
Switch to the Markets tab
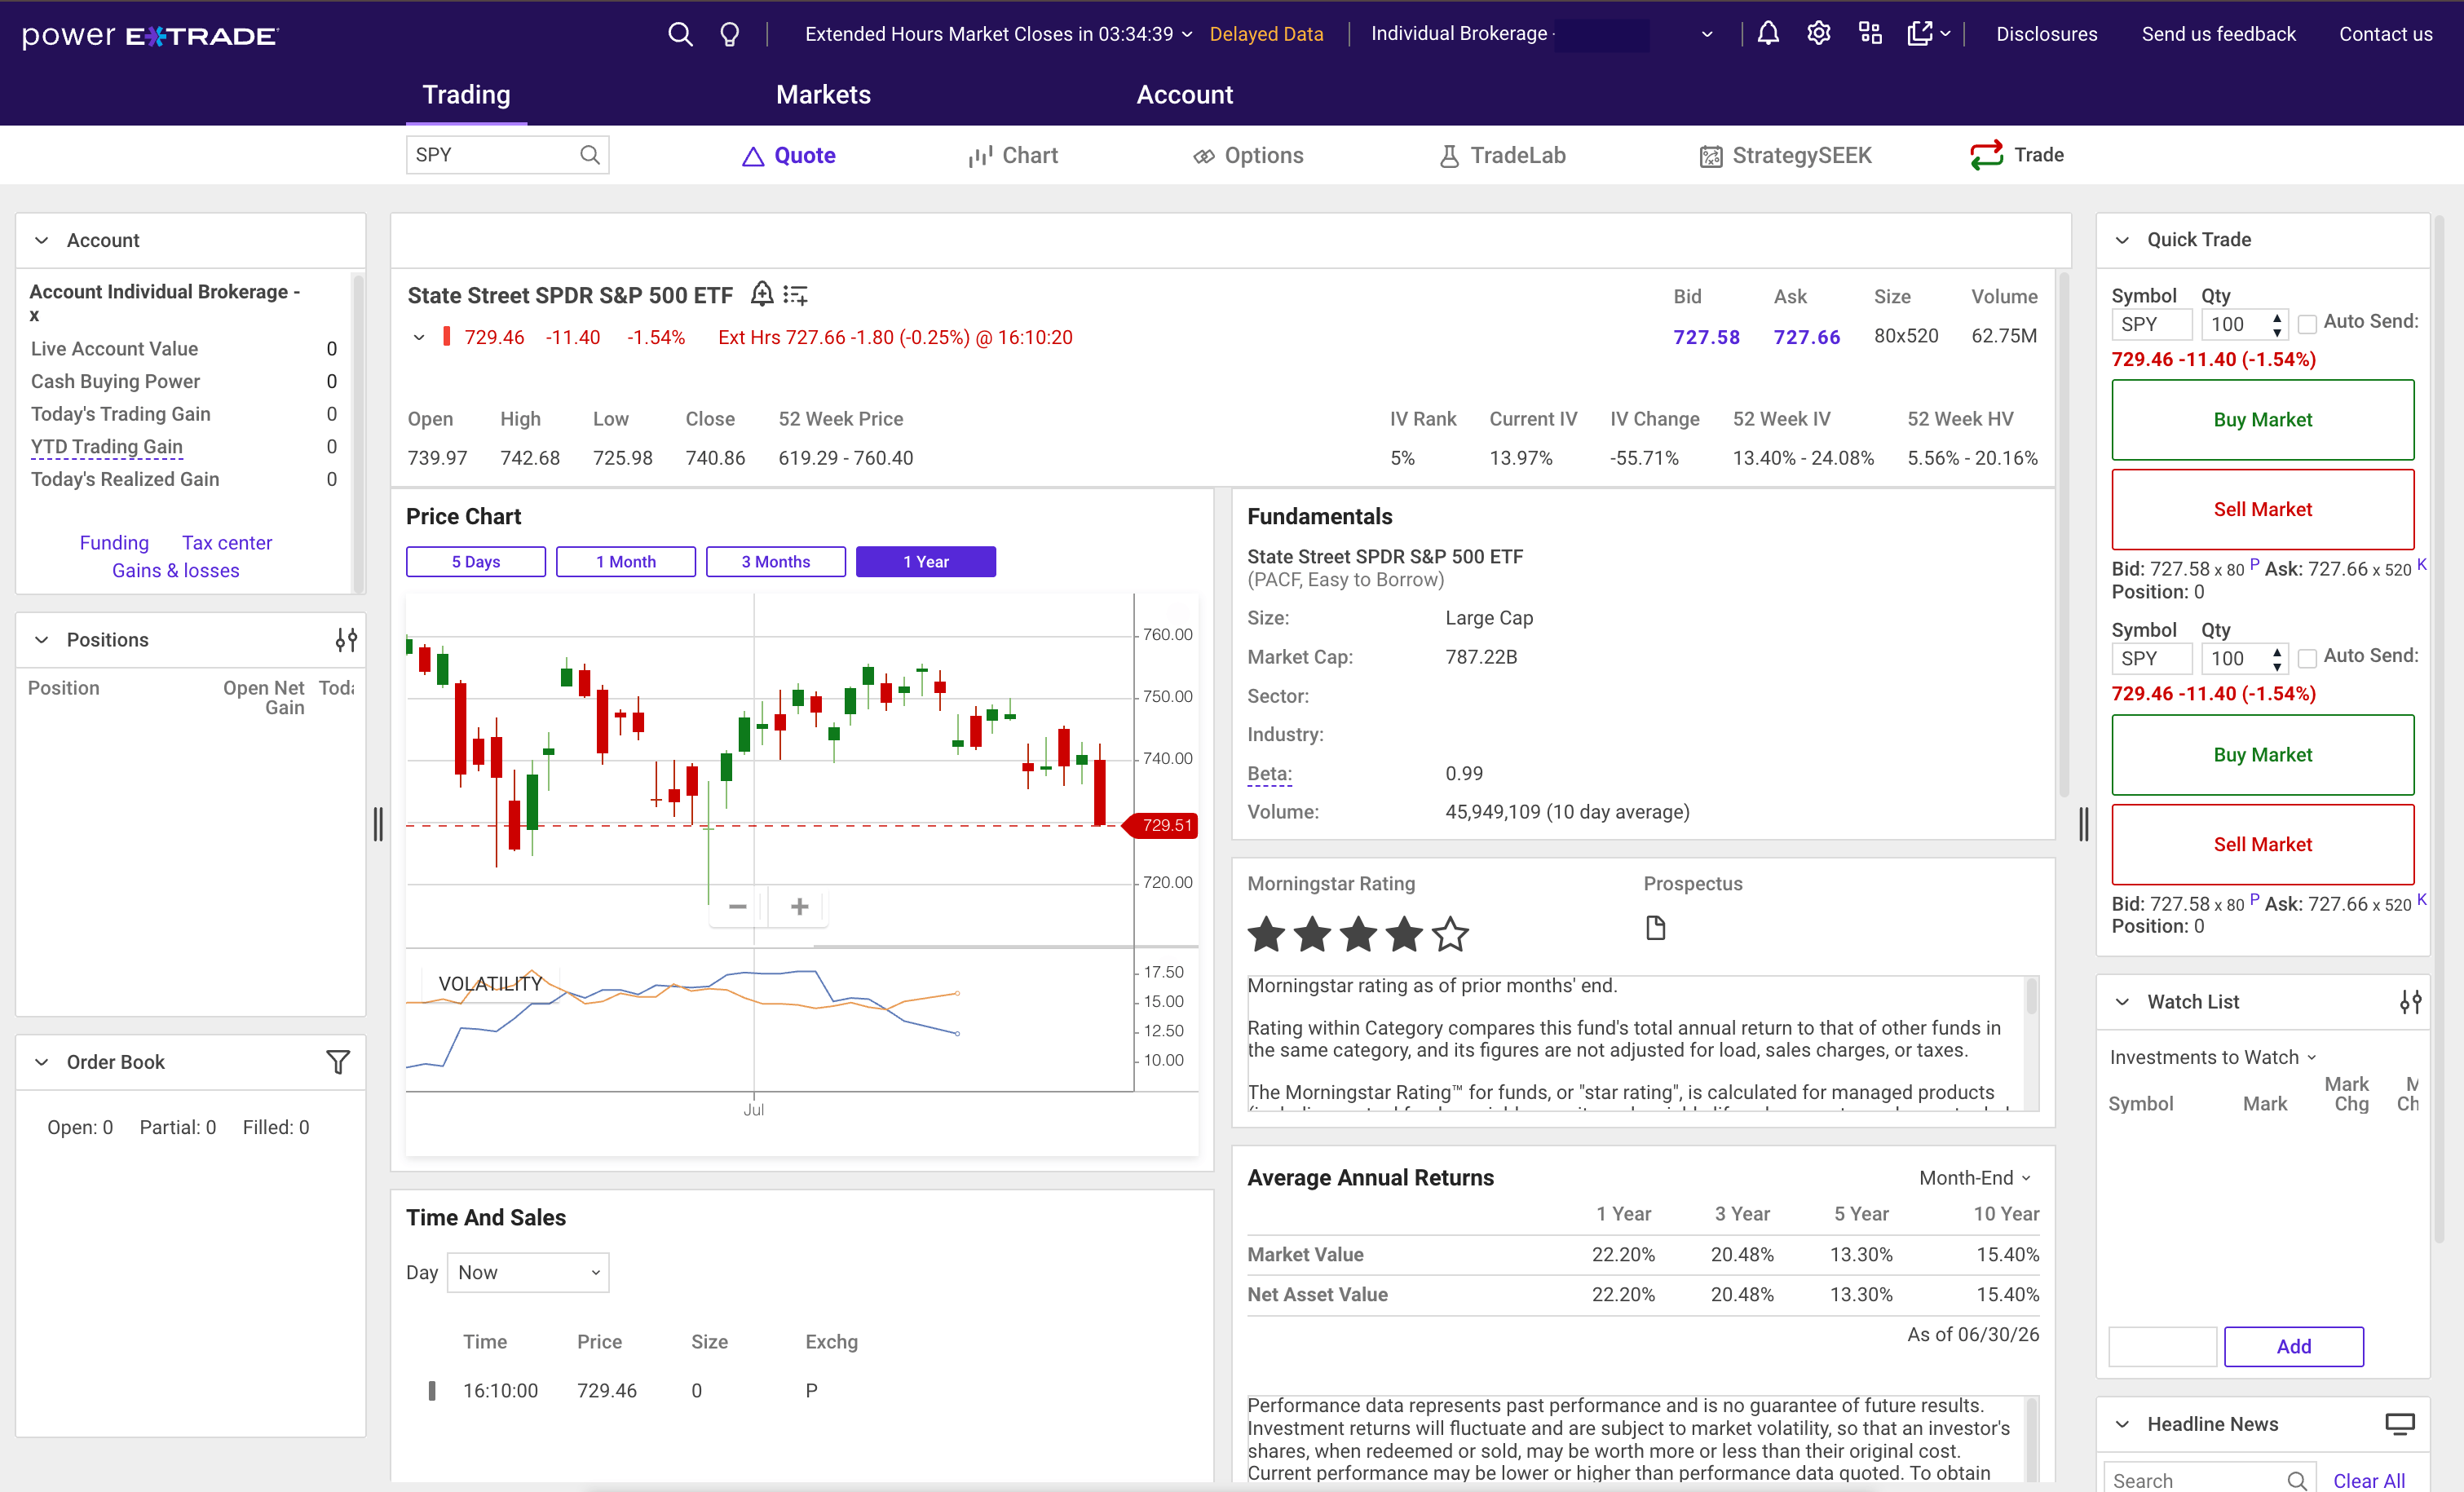pyautogui.click(x=823, y=95)
